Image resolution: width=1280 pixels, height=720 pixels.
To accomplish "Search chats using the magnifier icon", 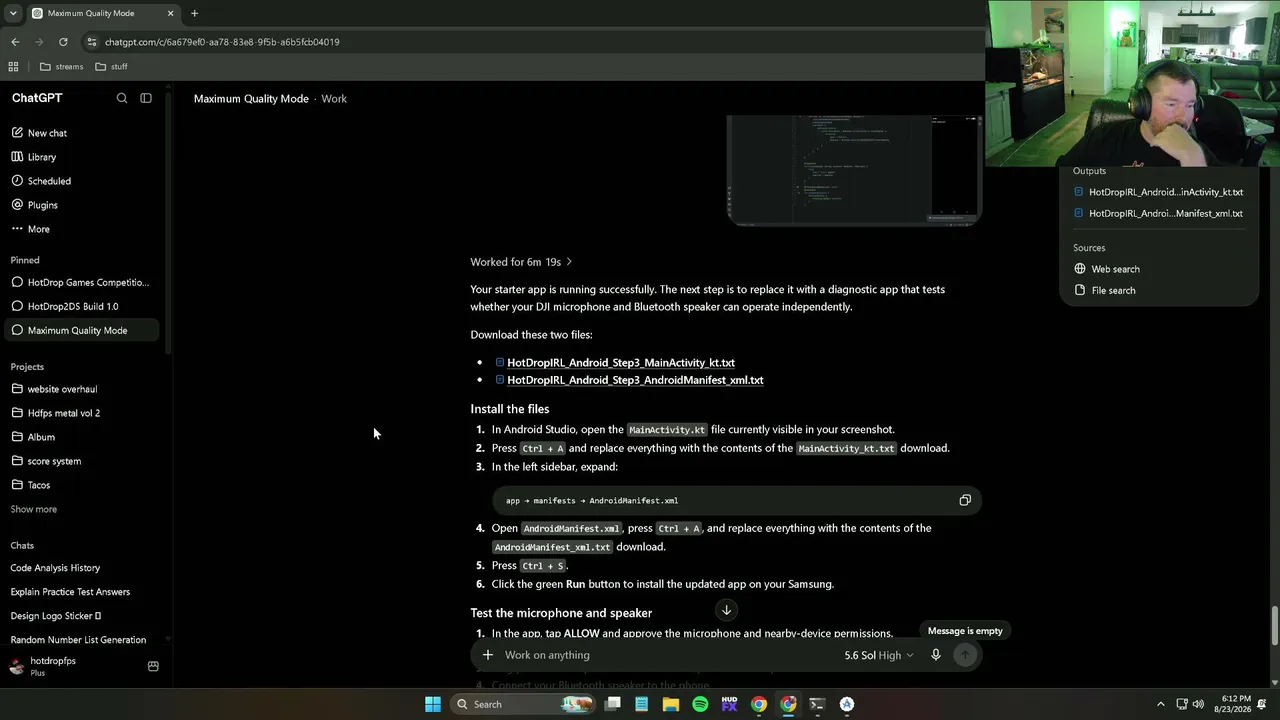I will 122,98.
